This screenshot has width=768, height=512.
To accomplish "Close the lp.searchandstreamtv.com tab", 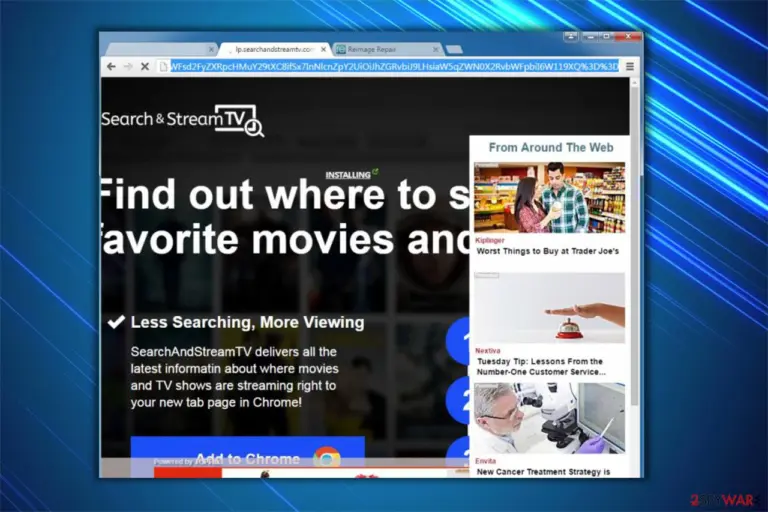I will [x=323, y=49].
